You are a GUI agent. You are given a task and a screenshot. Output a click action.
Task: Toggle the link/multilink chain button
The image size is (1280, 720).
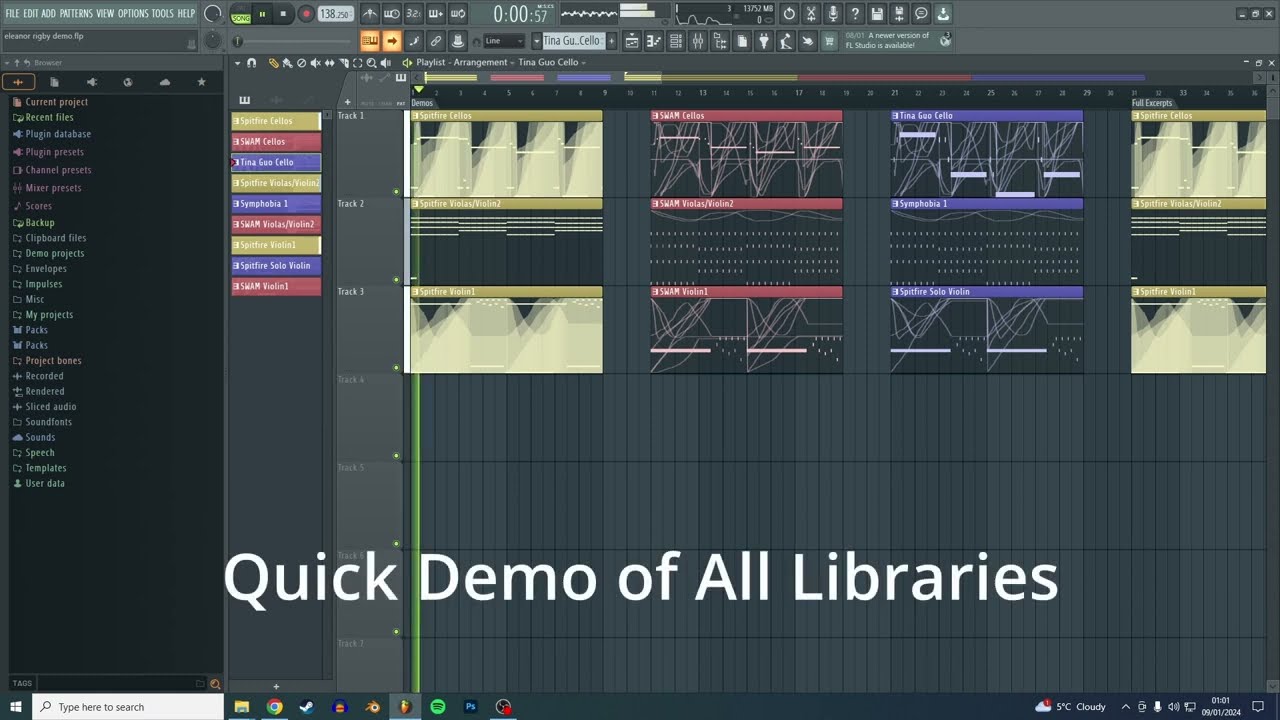435,41
